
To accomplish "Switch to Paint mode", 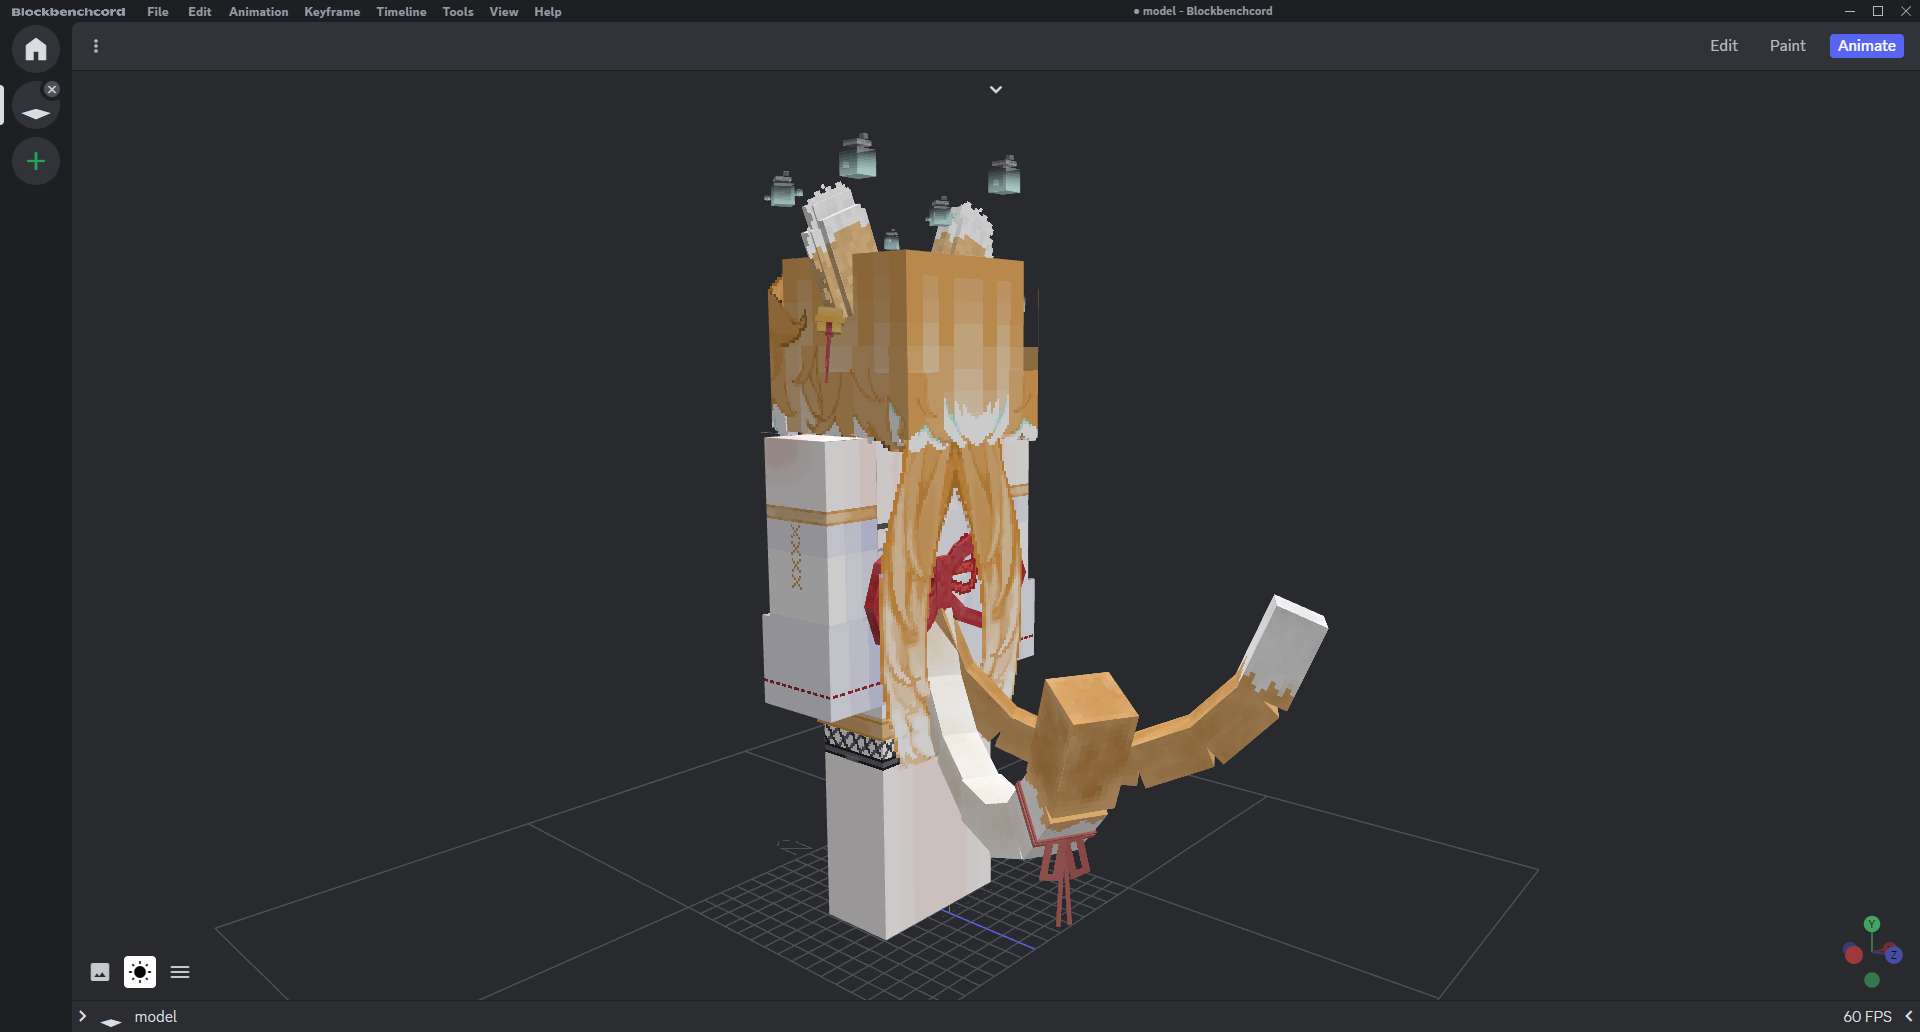I will point(1787,46).
